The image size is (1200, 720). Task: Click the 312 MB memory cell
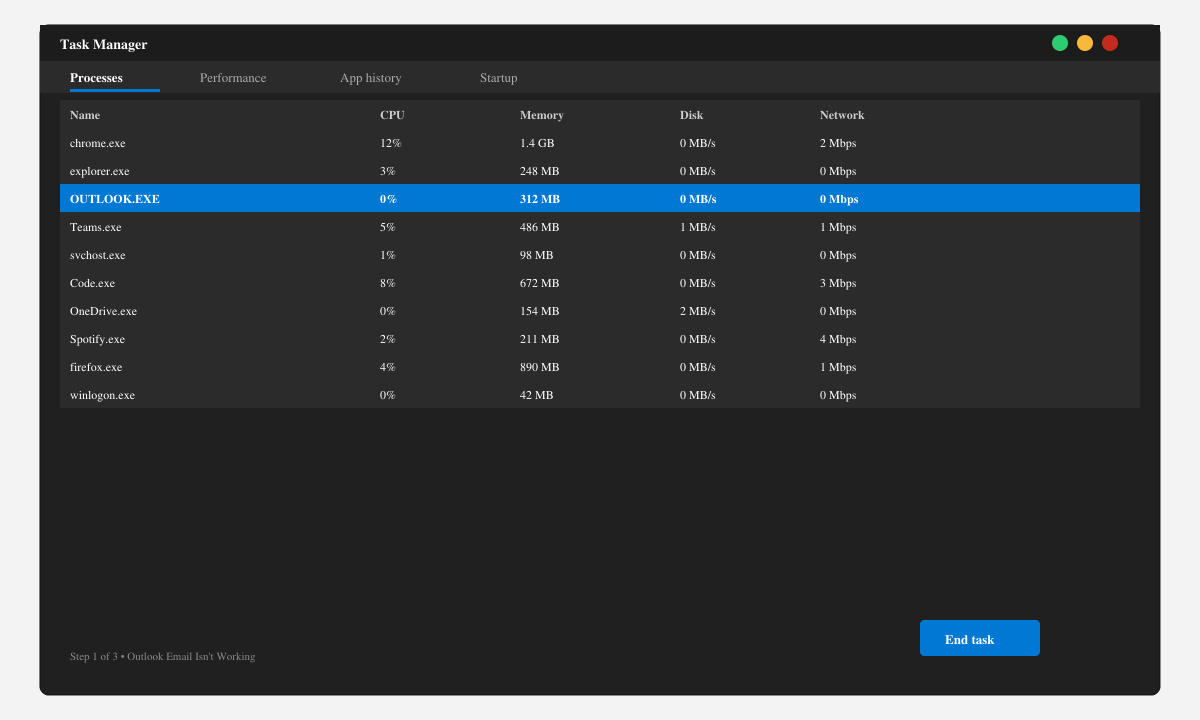tap(540, 199)
